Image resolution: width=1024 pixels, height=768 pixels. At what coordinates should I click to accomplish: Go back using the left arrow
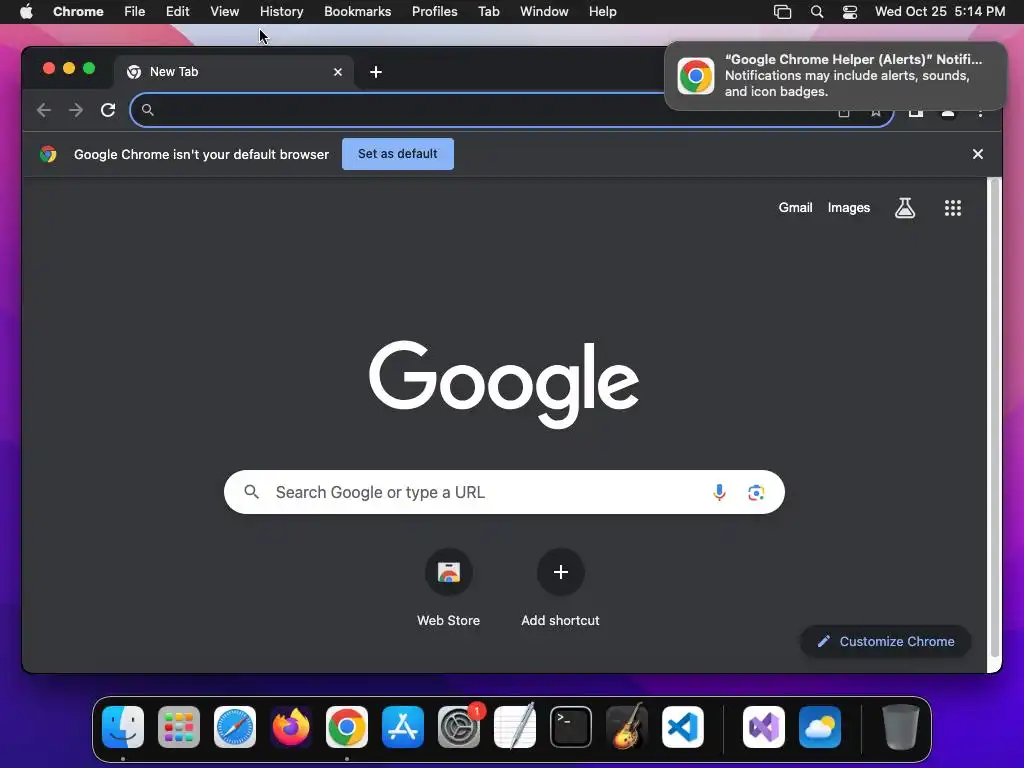tap(44, 110)
